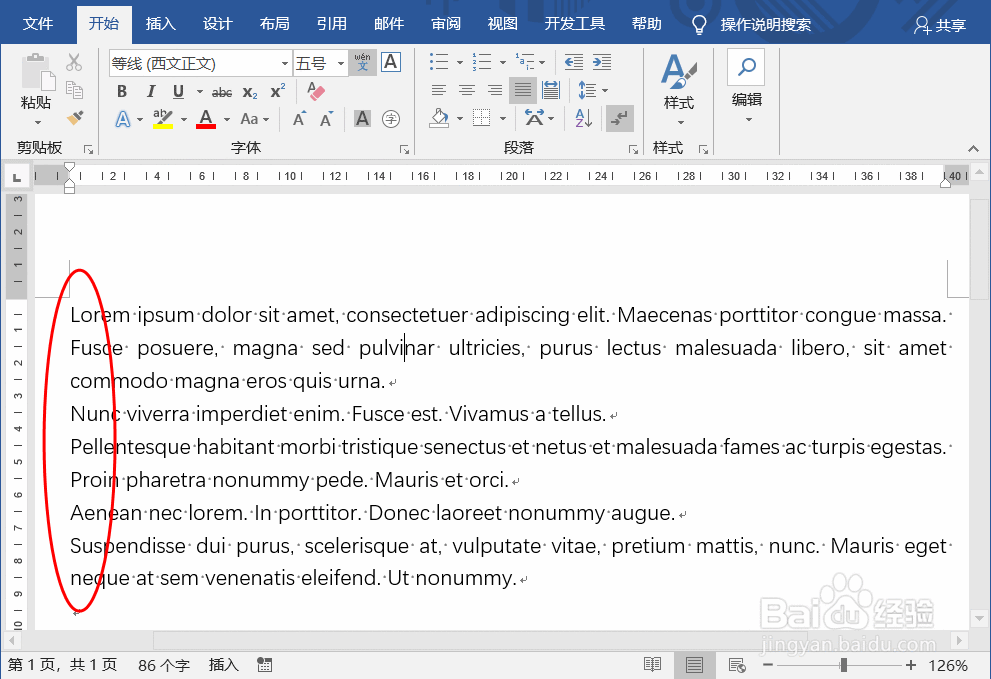The image size is (991, 679).
Task: Expand underline style dropdown arrow
Action: pos(200,92)
